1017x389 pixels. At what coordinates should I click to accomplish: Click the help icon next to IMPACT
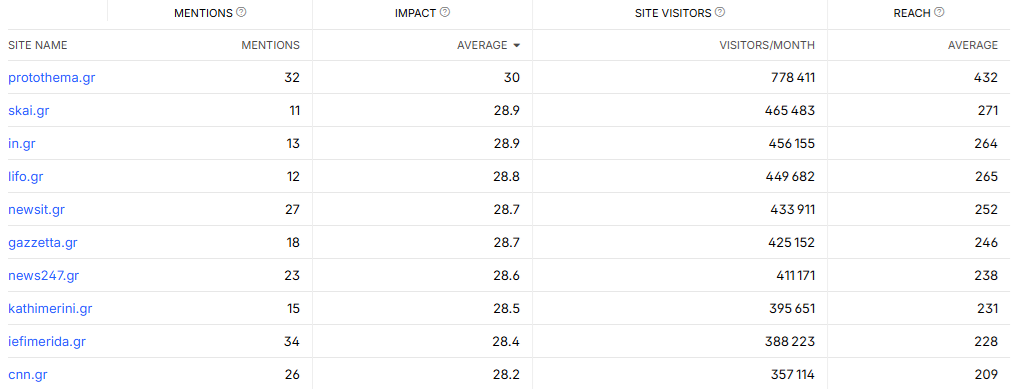tap(445, 12)
